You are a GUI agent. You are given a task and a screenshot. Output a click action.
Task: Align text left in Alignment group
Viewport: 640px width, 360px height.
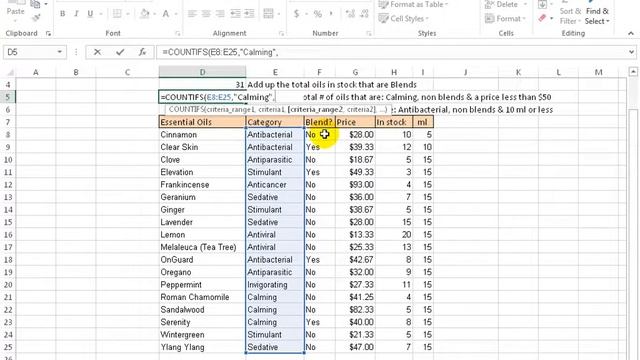click(x=192, y=14)
